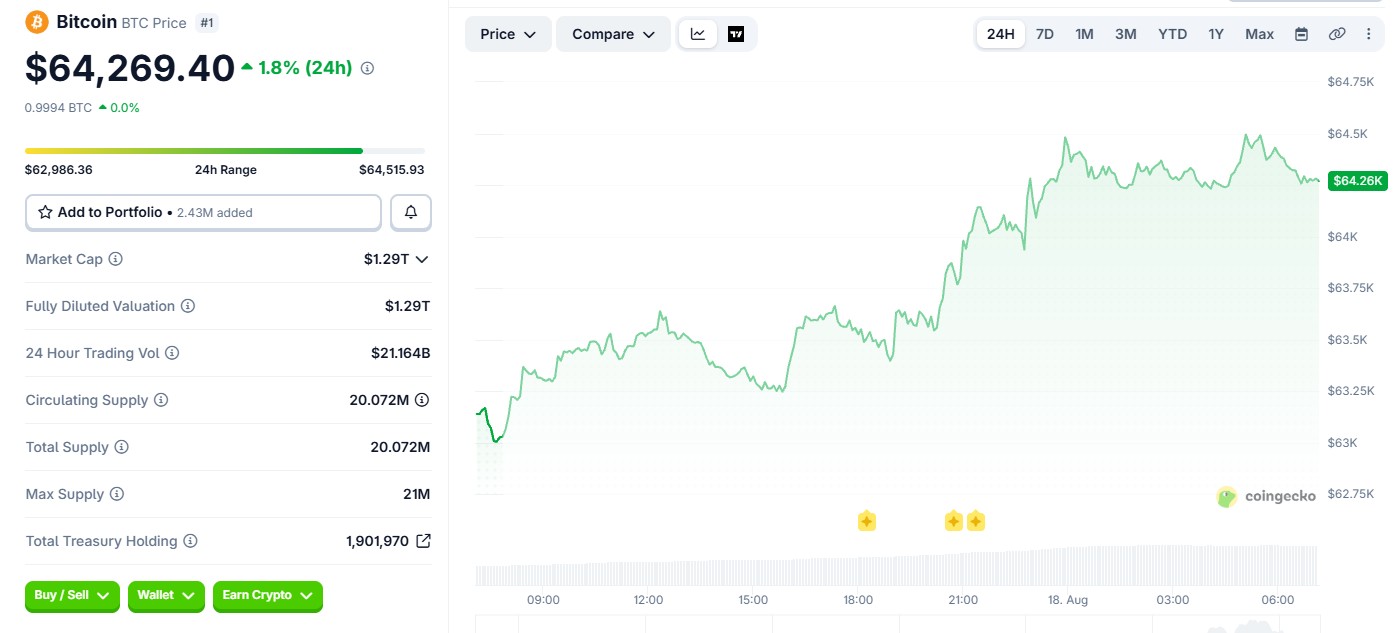Click the CoinGecko gecko logo on chart
Image resolution: width=1396 pixels, height=633 pixels.
[x=1227, y=497]
